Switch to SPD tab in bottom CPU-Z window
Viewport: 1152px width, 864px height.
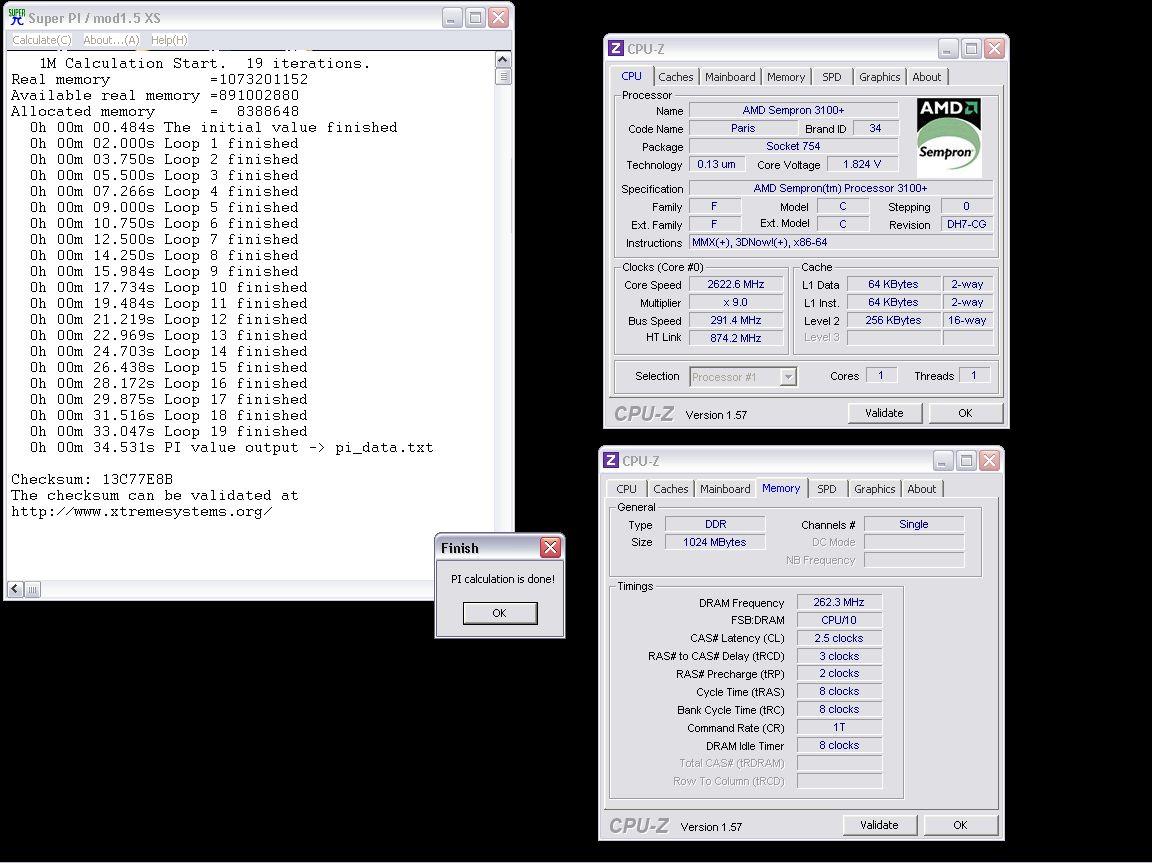[827, 489]
